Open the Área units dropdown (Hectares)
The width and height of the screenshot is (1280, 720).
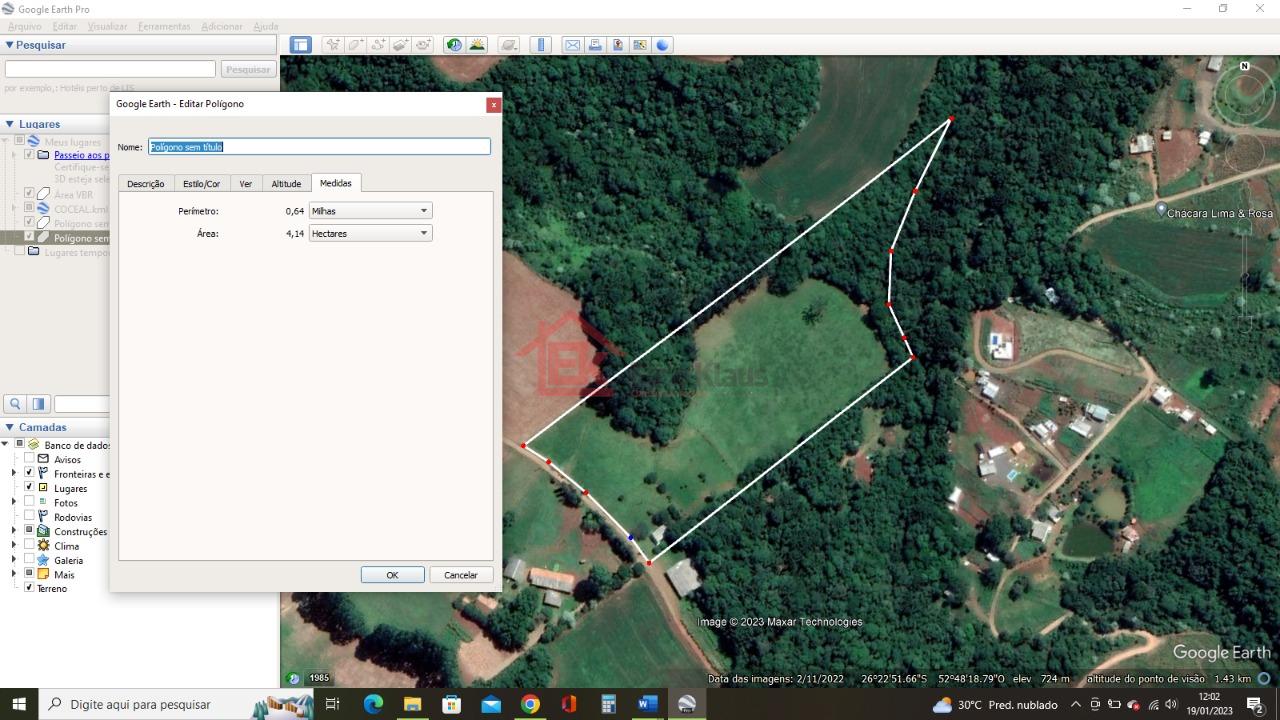pos(371,233)
